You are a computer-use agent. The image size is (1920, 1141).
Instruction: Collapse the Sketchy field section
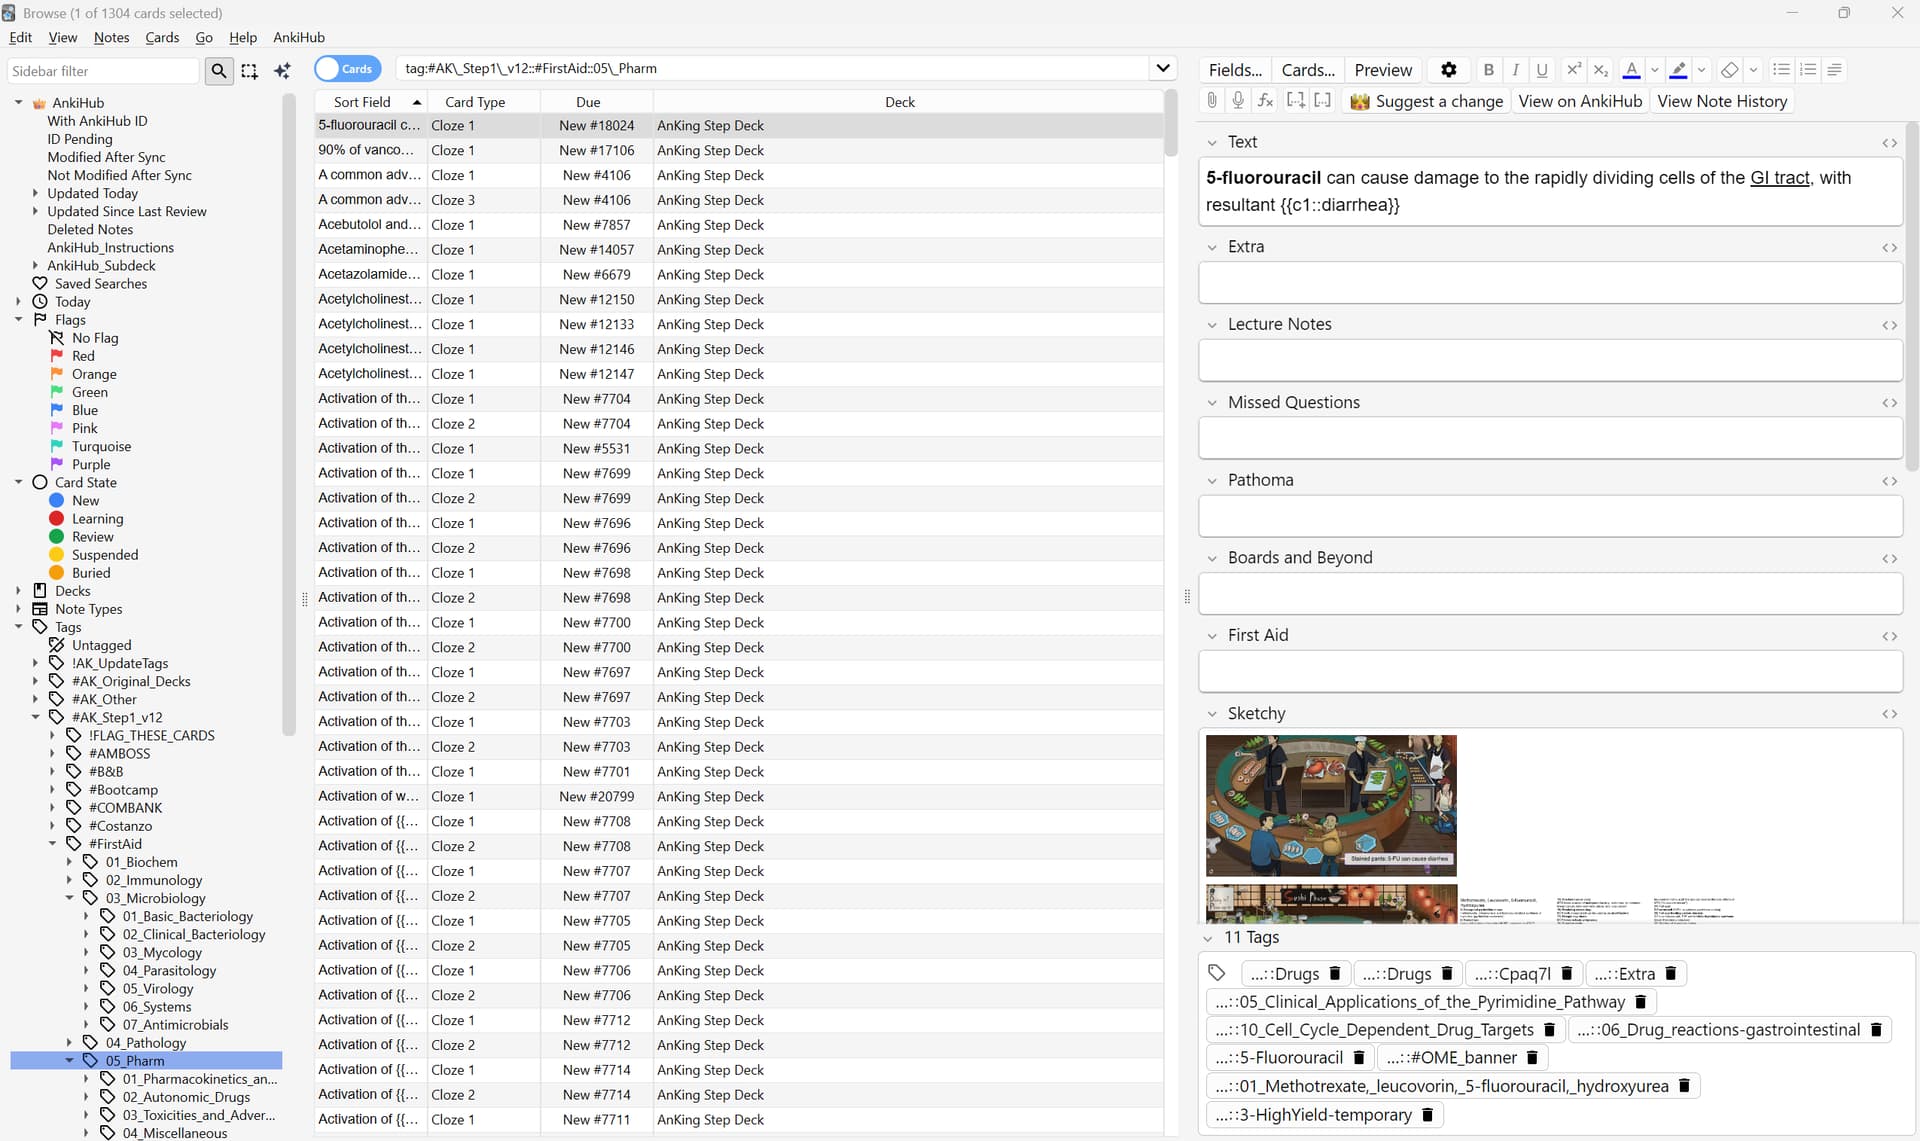(x=1212, y=714)
